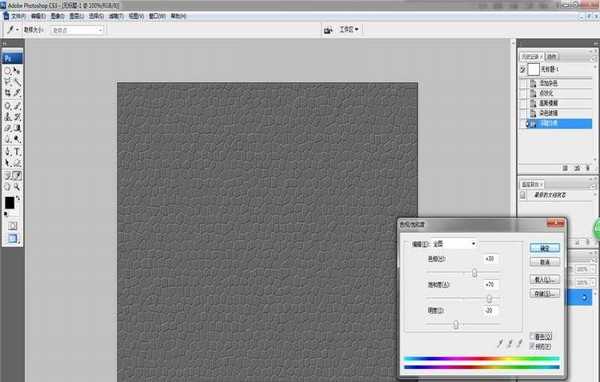Select the Type (T) tool
Viewport: 600px width, 382px height.
pyautogui.click(x=17, y=152)
